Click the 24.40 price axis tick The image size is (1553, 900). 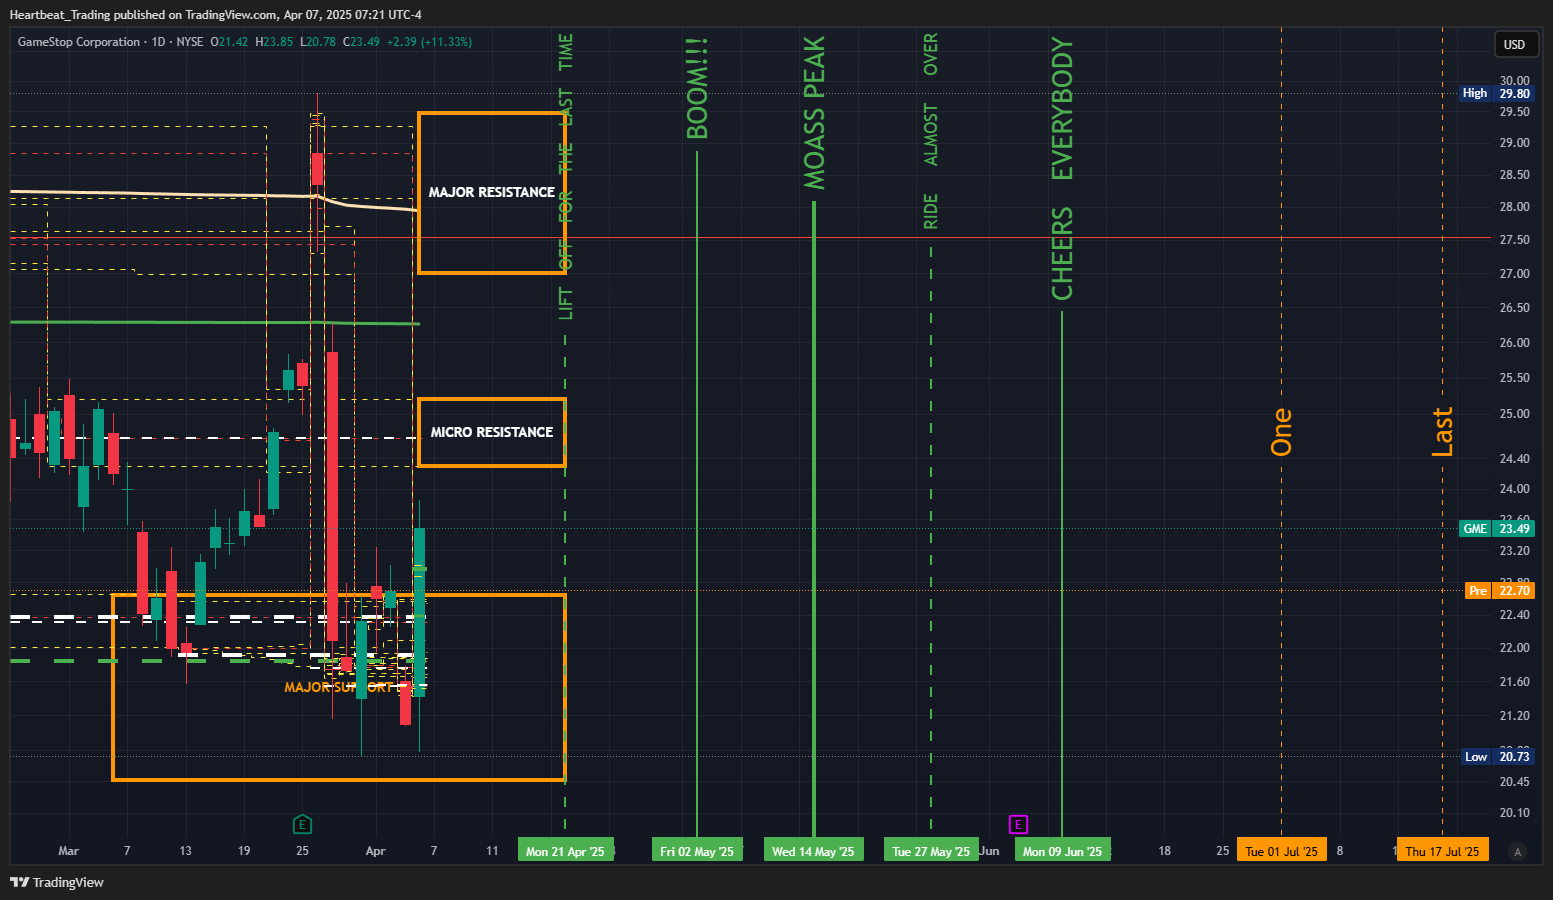1514,459
